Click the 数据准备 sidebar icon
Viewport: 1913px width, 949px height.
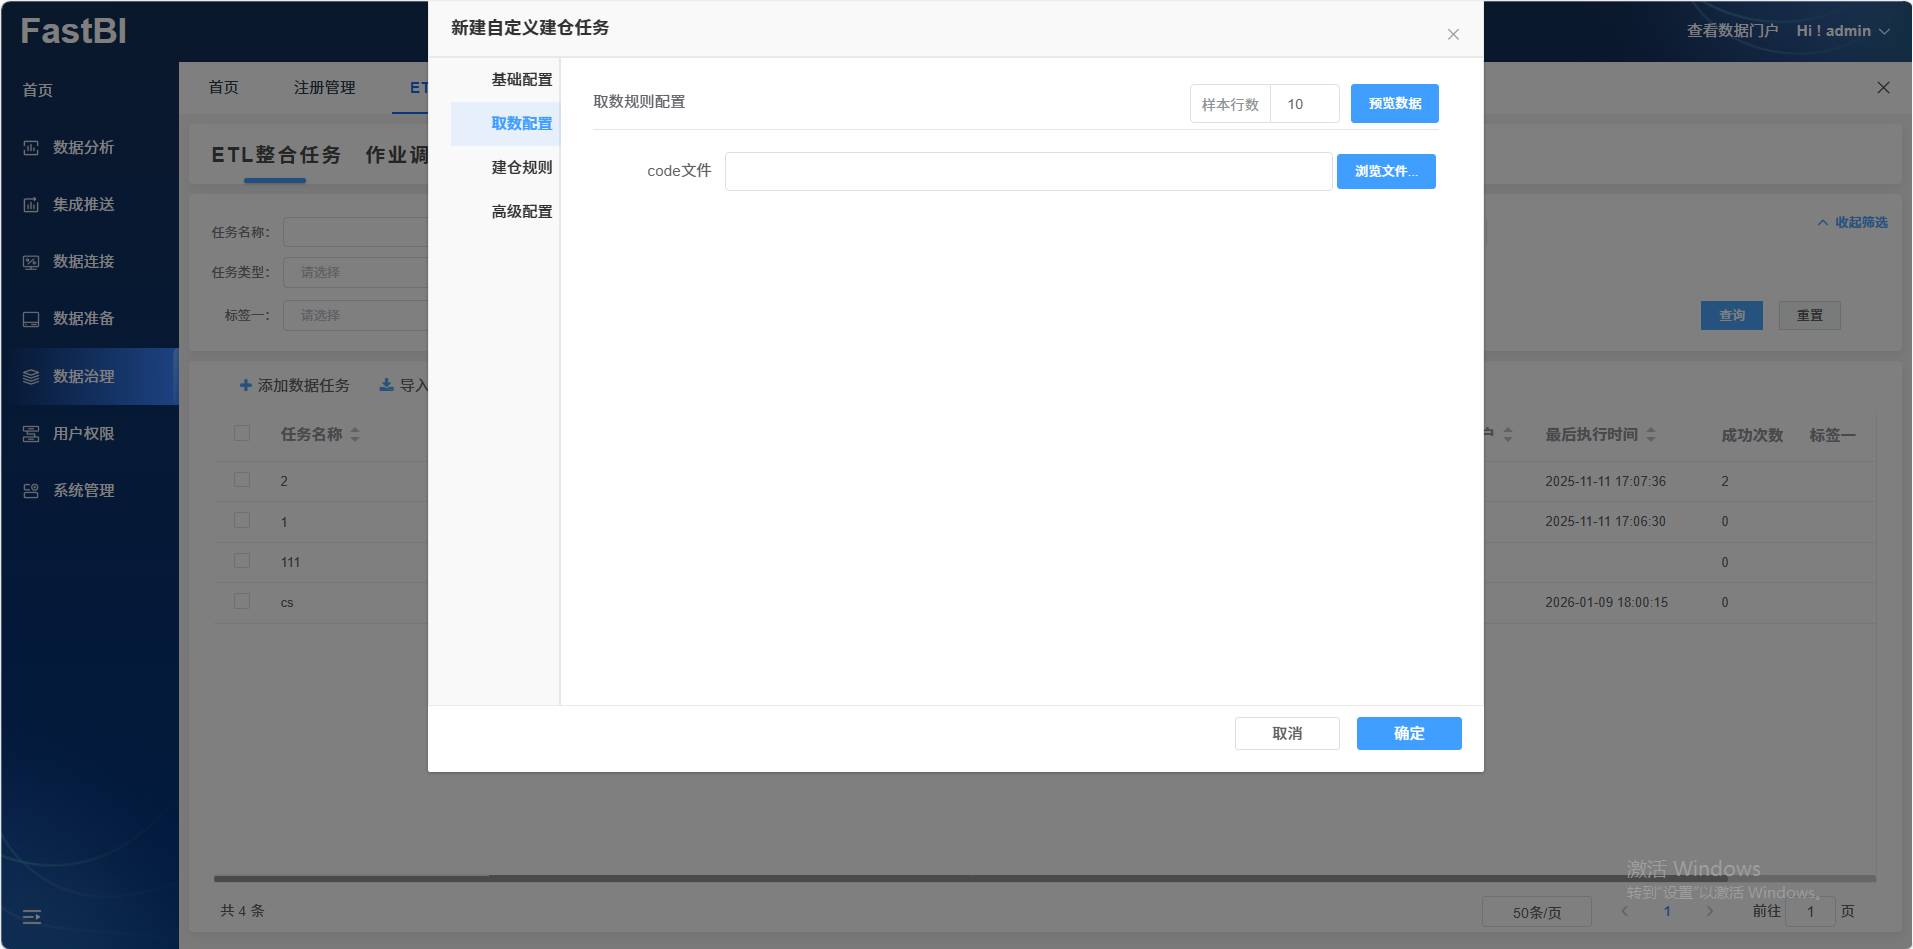[31, 319]
